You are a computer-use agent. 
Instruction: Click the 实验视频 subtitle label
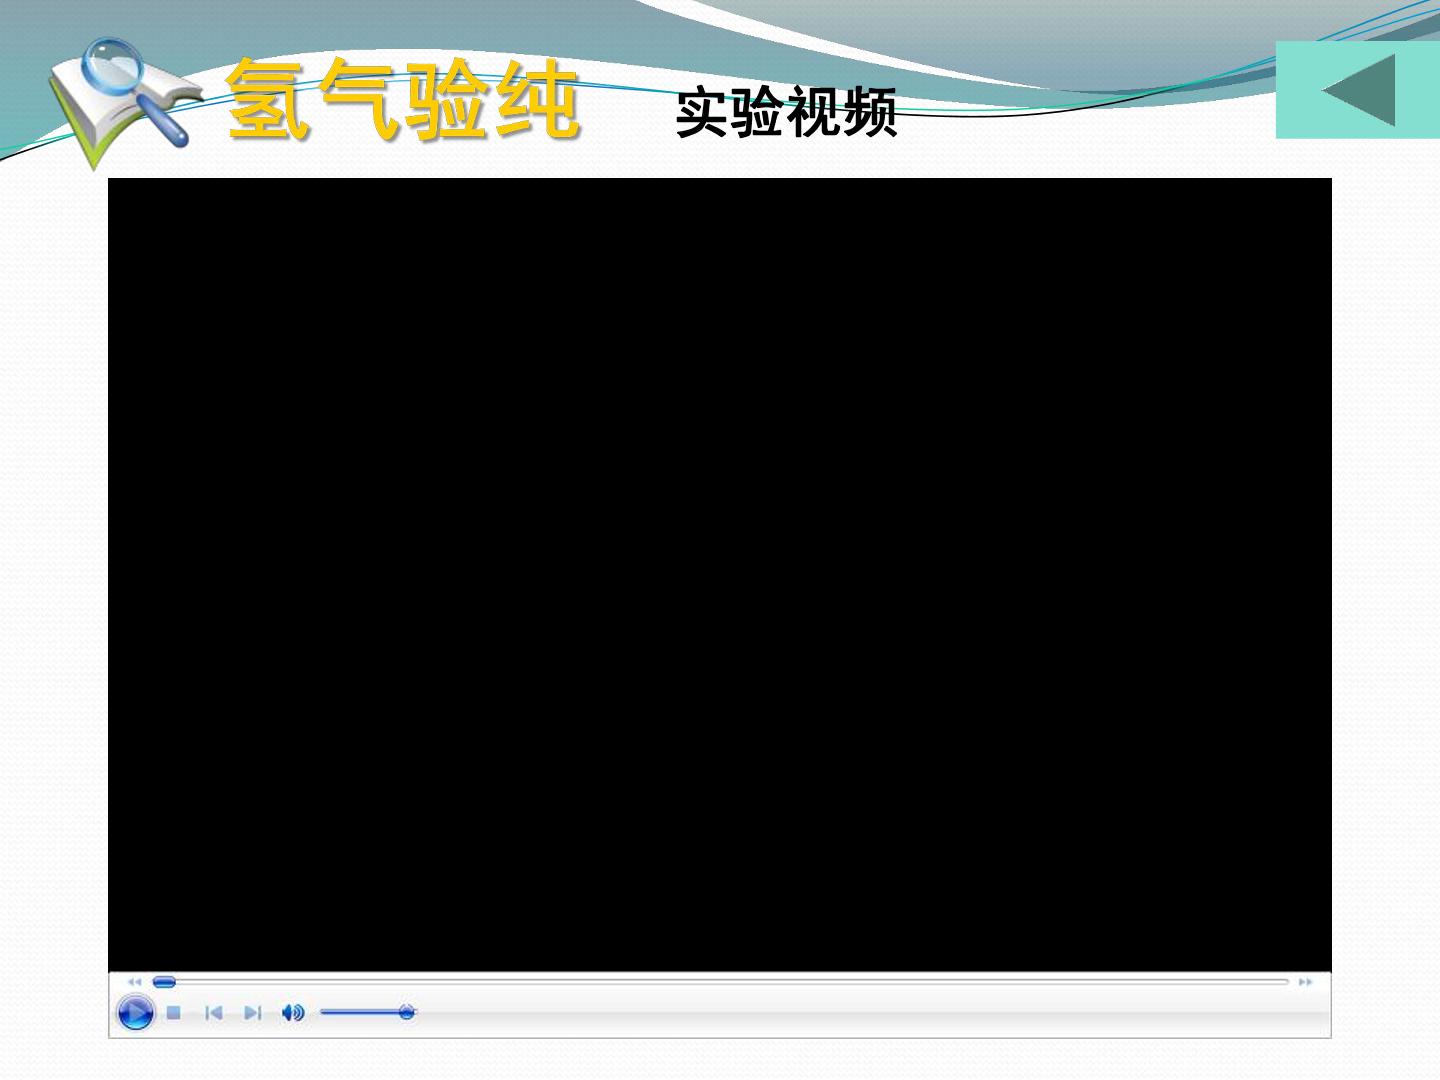(786, 111)
